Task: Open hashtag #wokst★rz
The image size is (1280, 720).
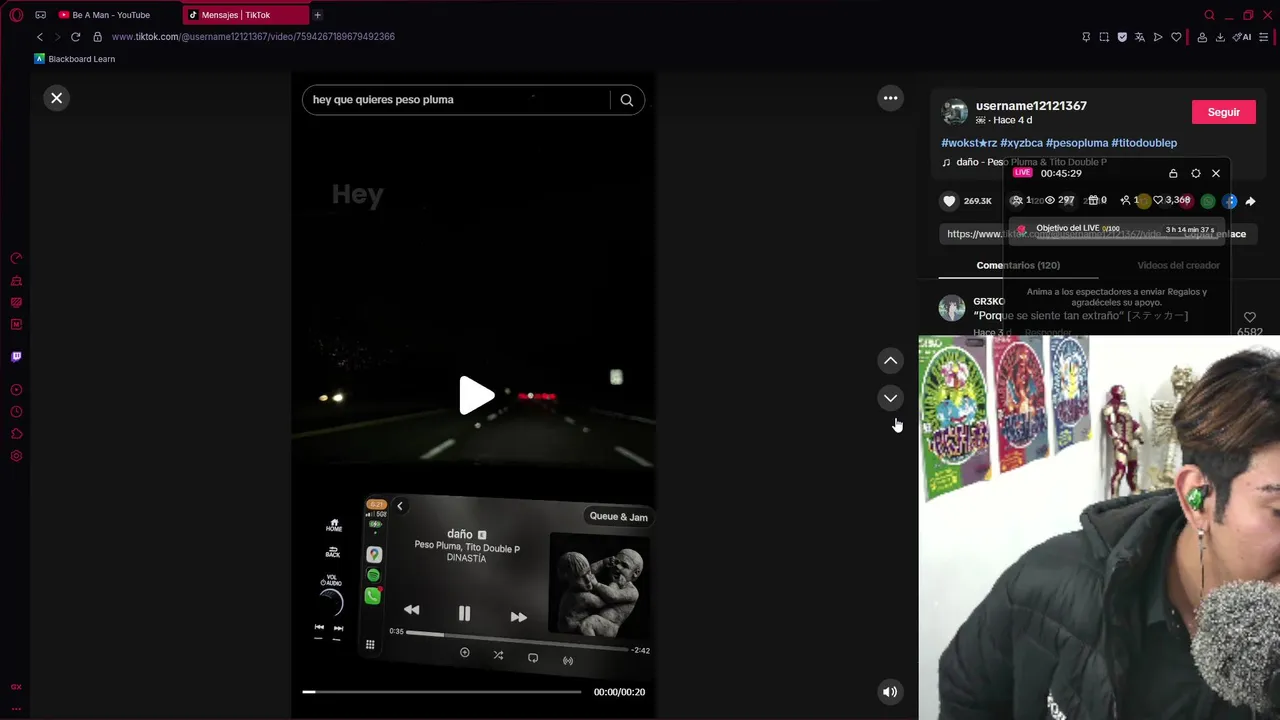Action: click(969, 143)
